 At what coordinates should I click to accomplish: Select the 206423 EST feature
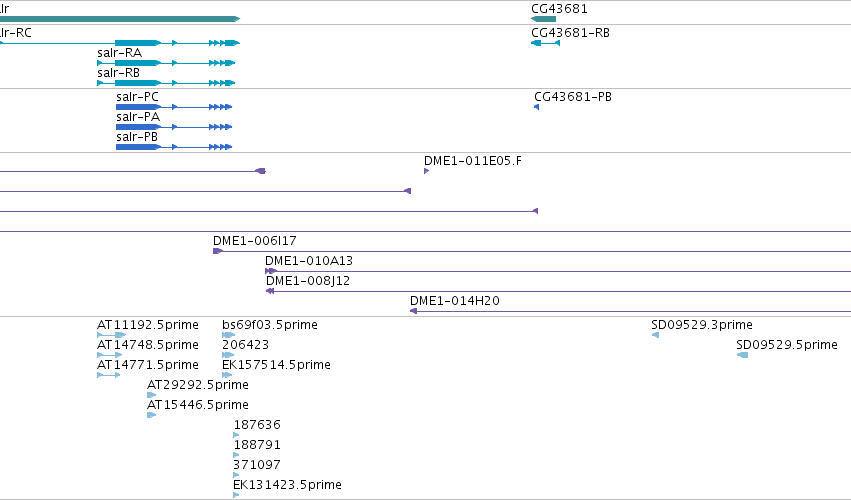(x=228, y=355)
